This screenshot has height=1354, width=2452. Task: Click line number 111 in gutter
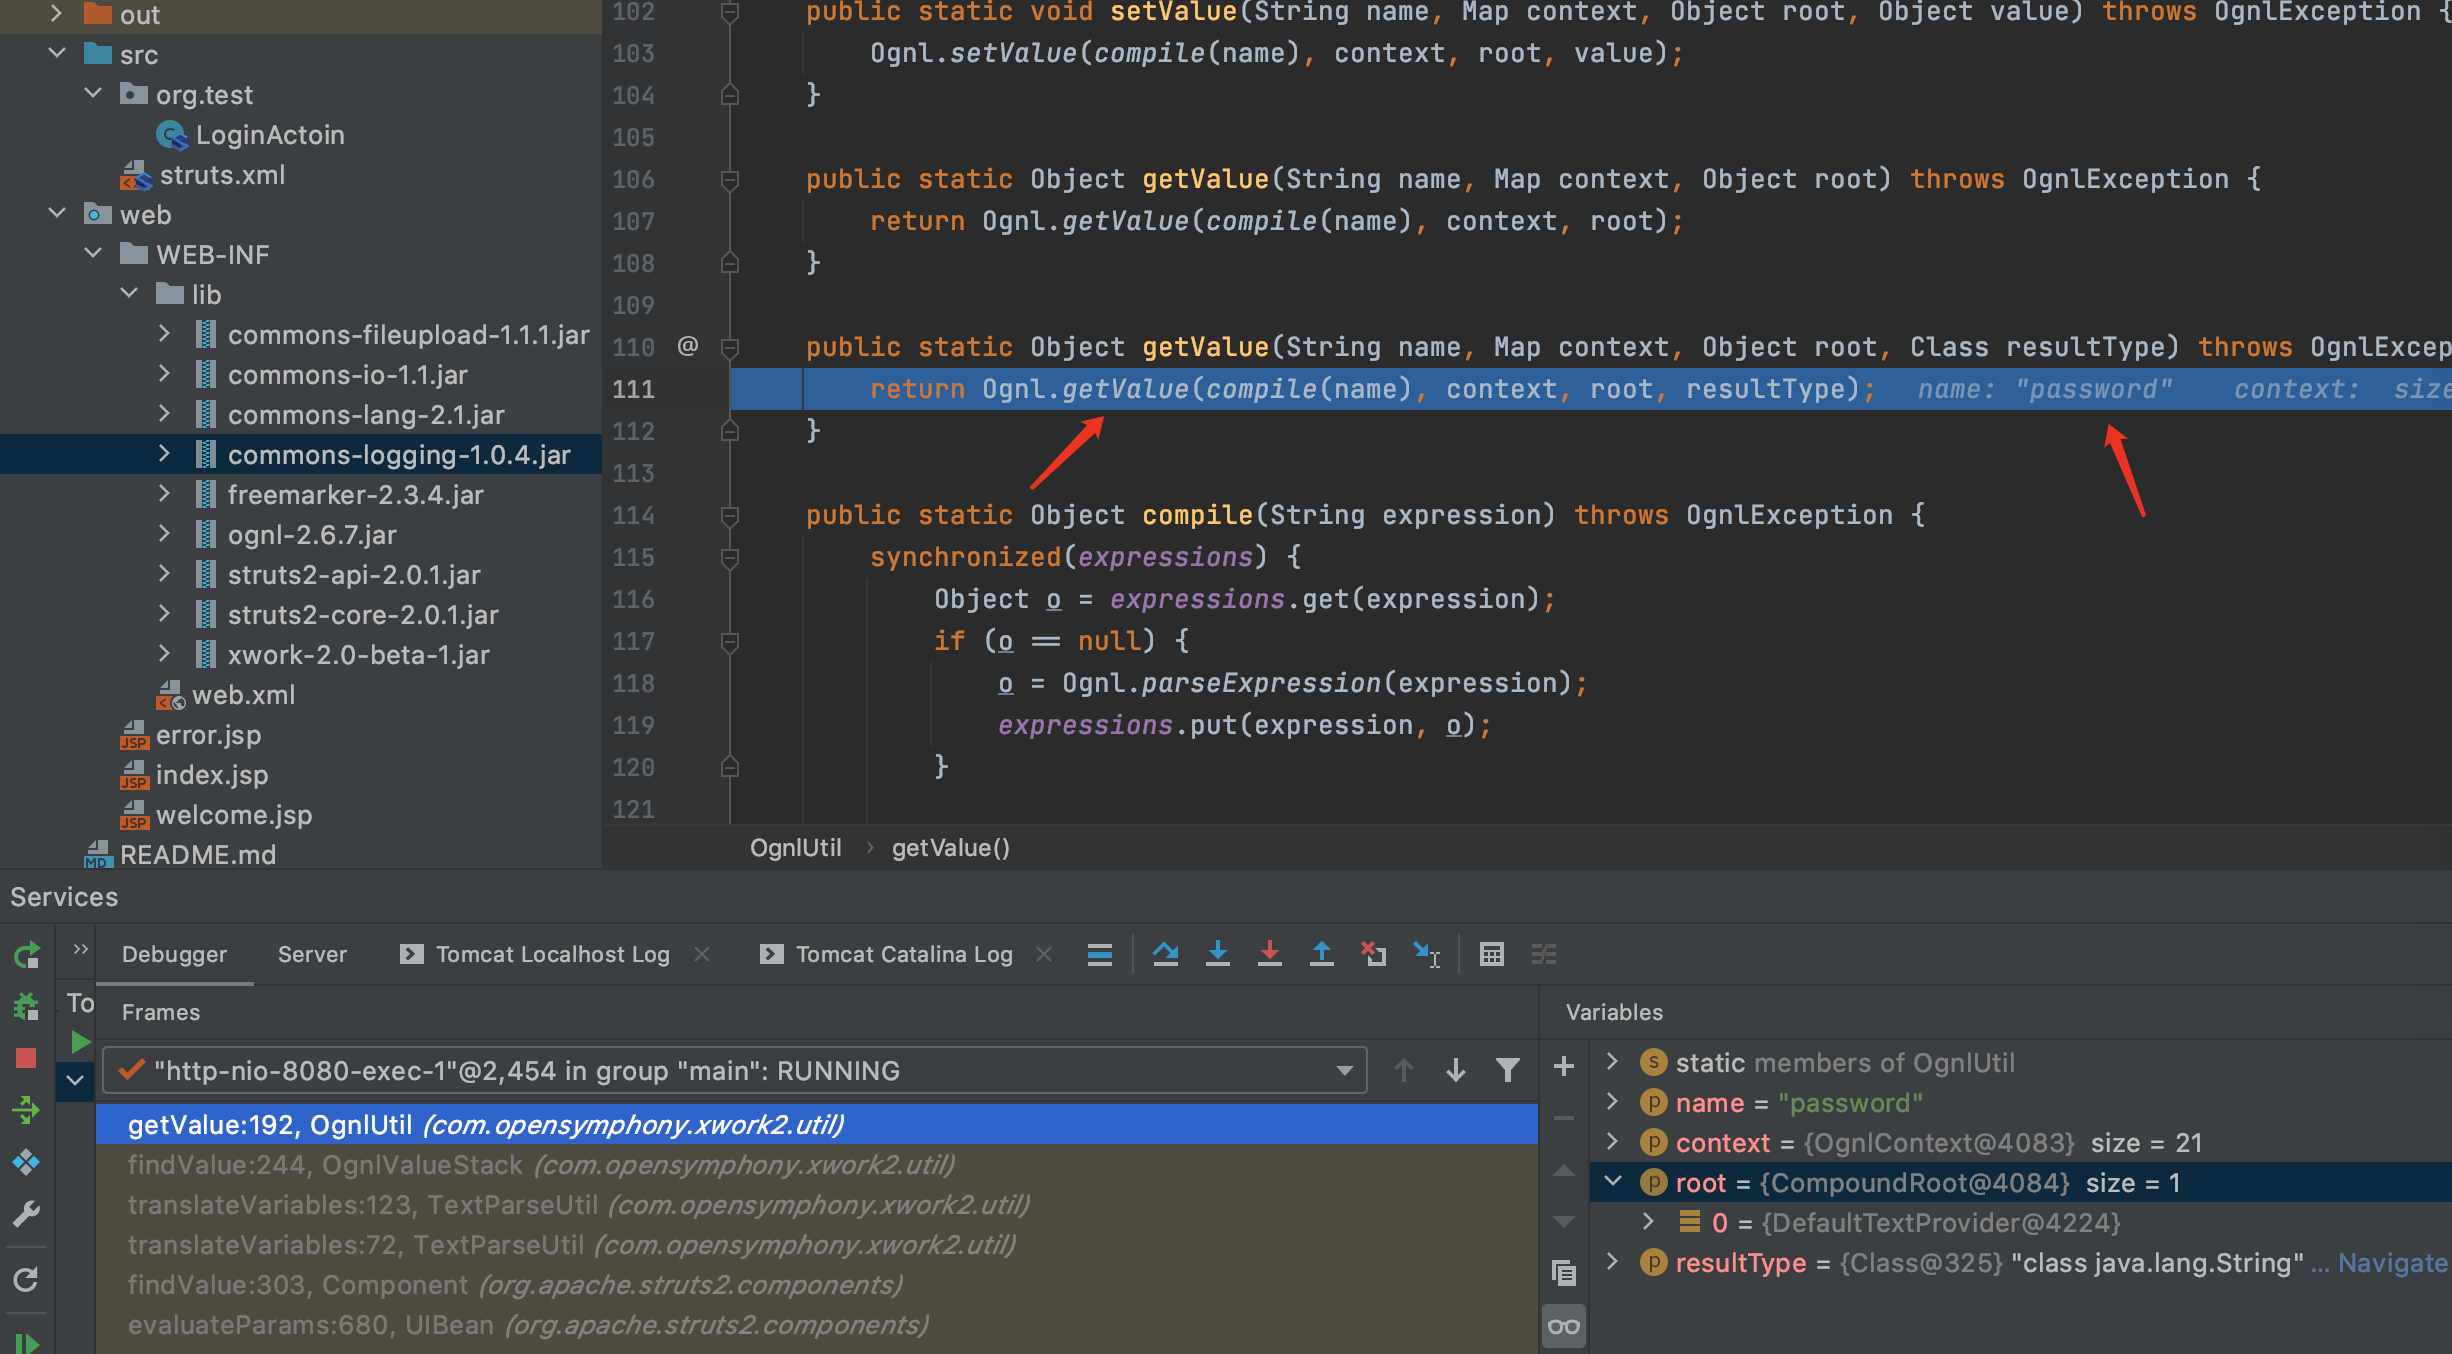(x=634, y=389)
